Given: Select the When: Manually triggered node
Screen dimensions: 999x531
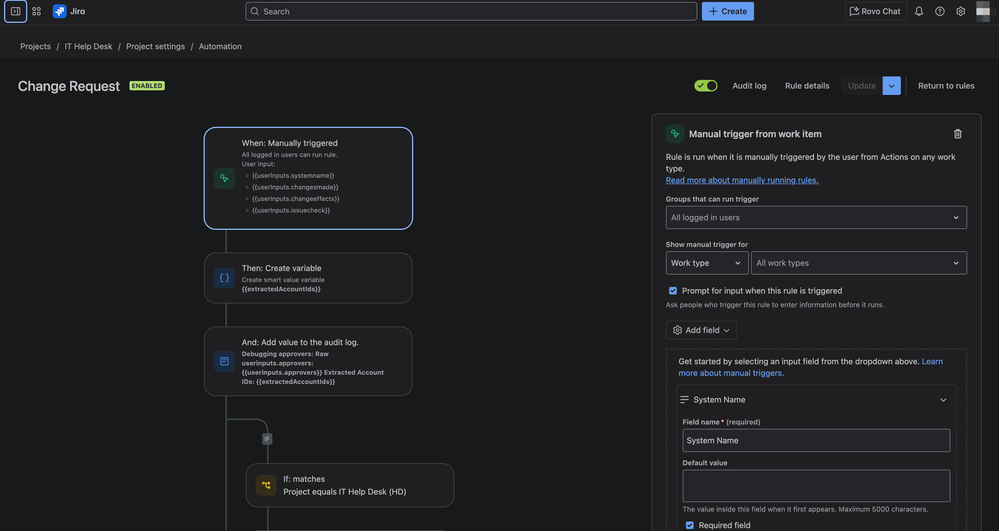Looking at the screenshot, I should coord(308,178).
